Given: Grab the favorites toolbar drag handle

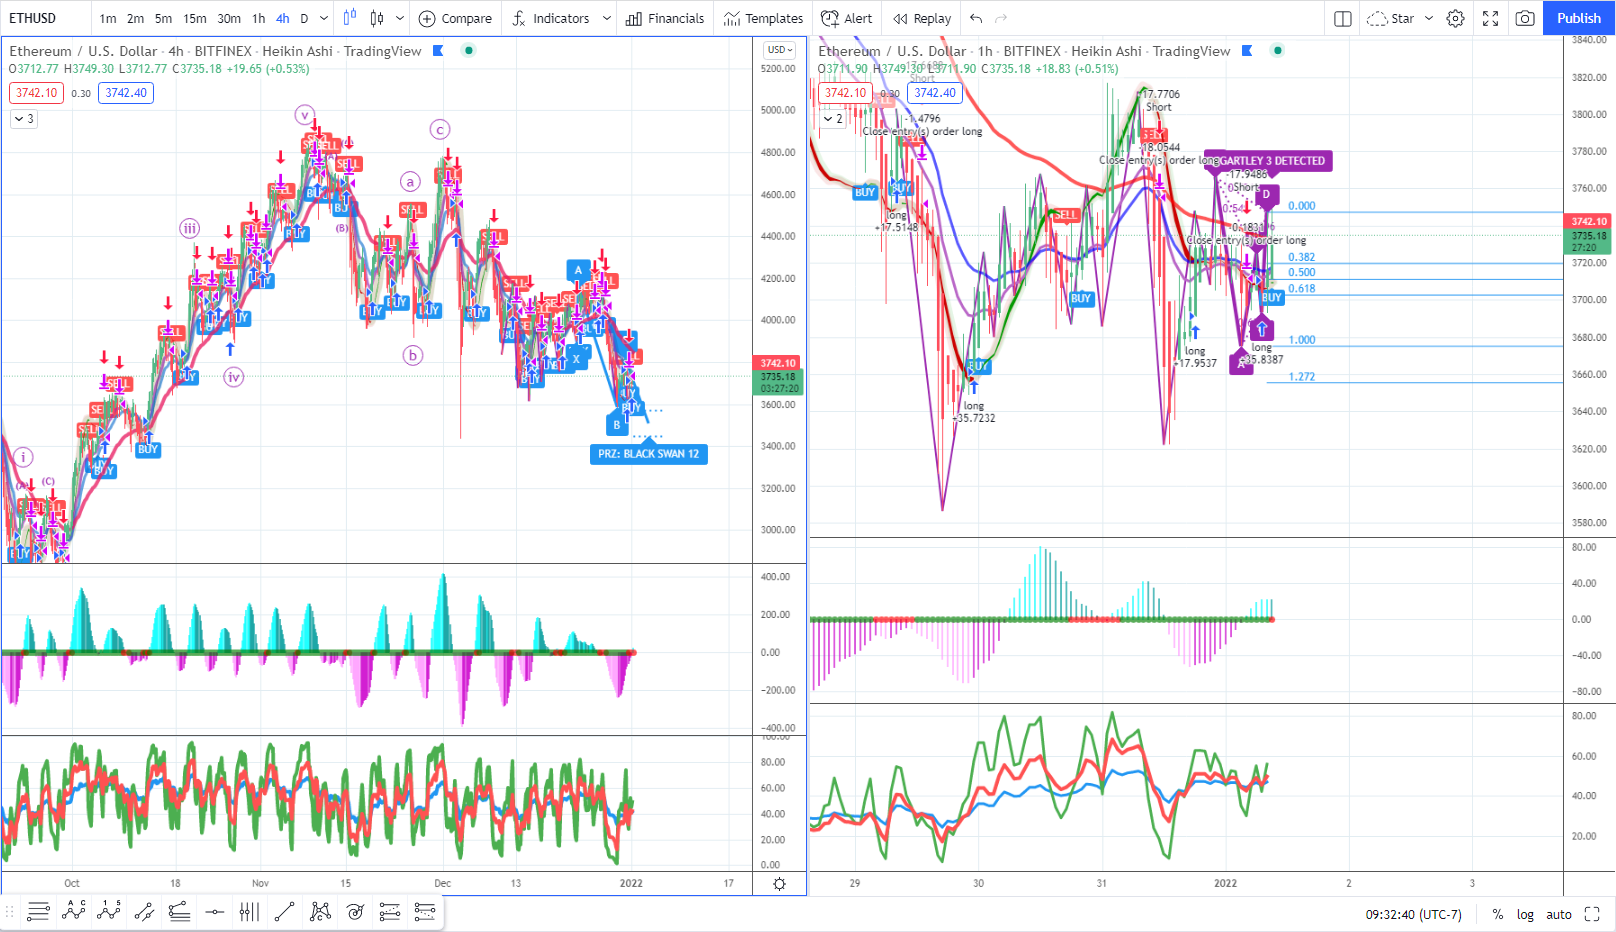Looking at the screenshot, I should pyautogui.click(x=10, y=911).
